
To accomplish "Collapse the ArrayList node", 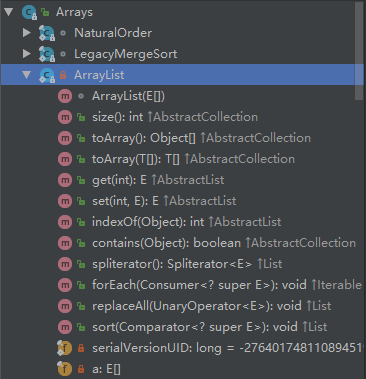I will click(x=27, y=75).
